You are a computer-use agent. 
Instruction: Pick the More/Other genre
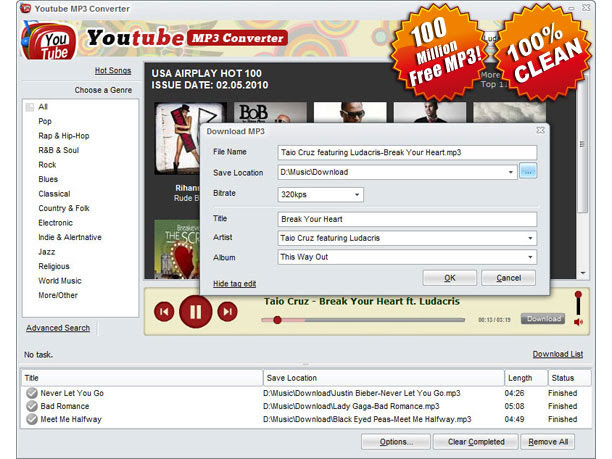(58, 295)
